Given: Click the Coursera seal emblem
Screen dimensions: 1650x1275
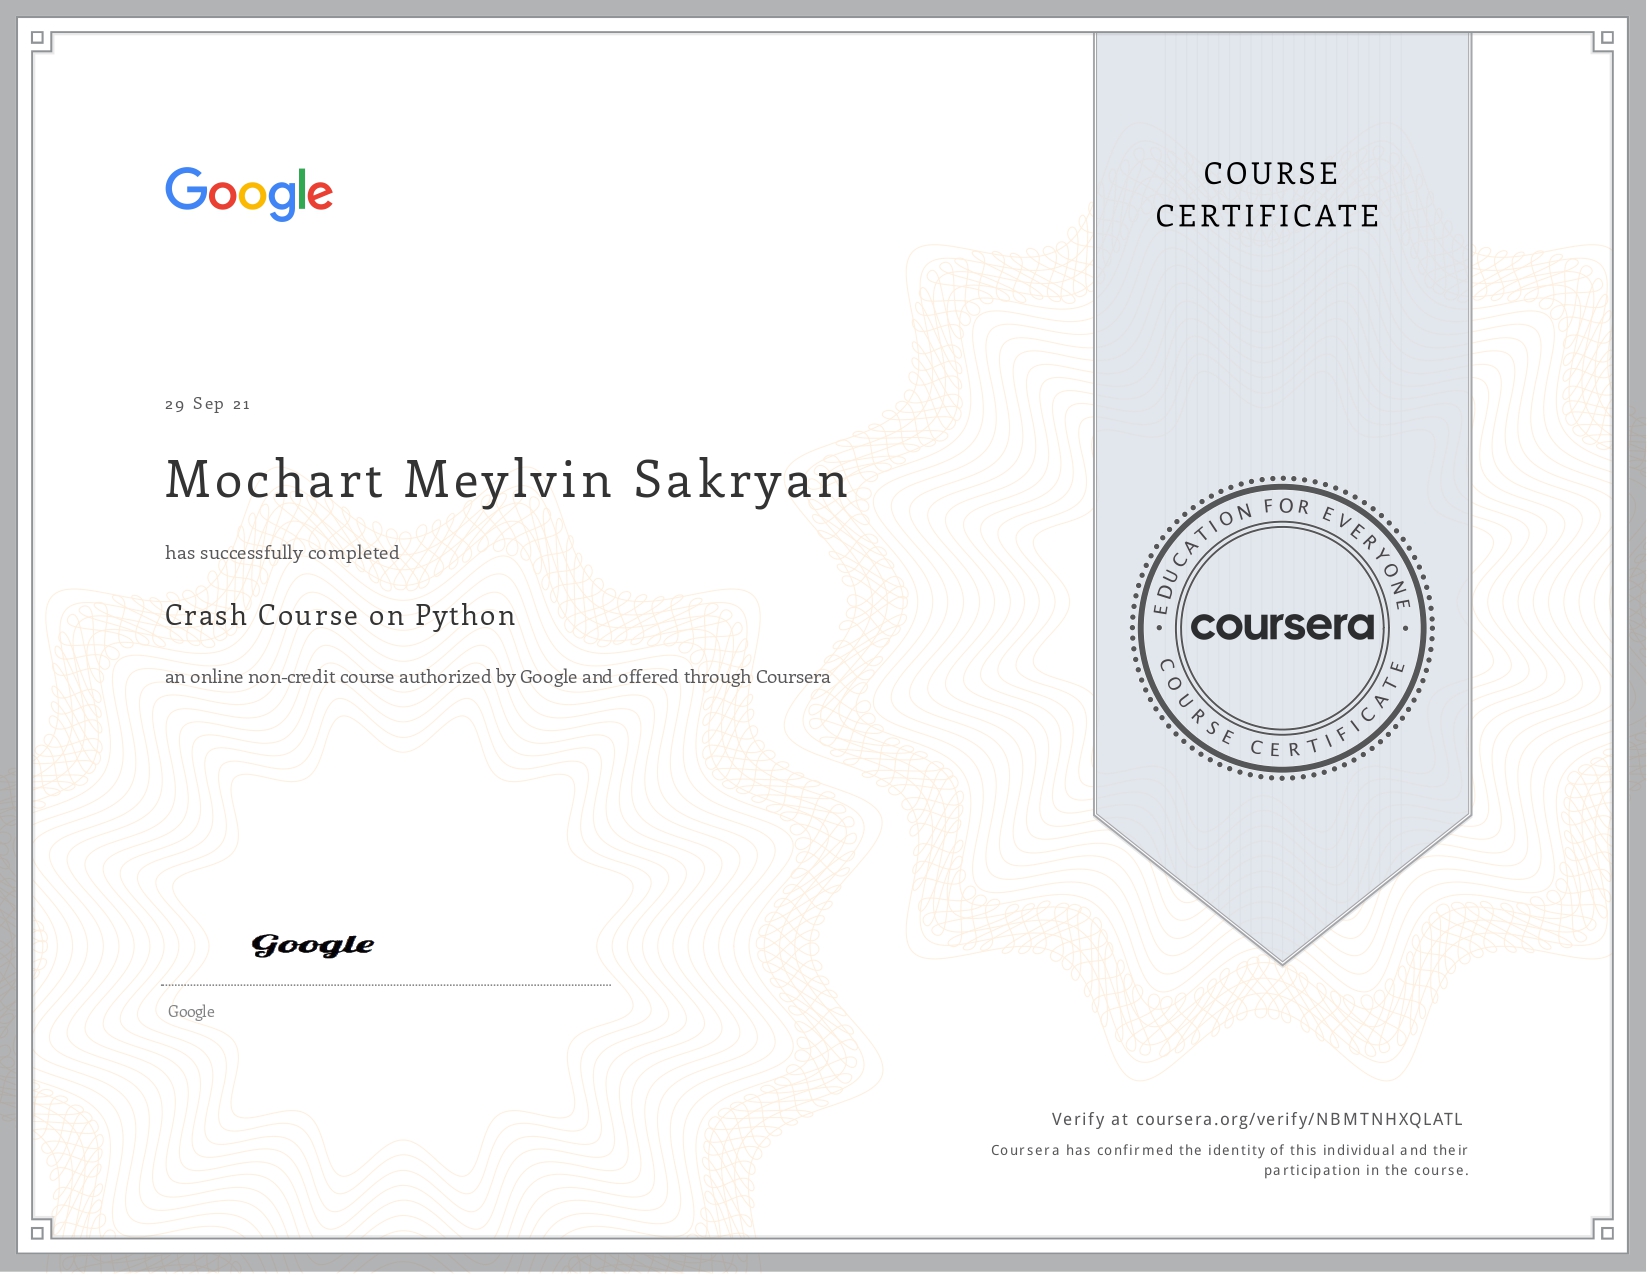Looking at the screenshot, I should pyautogui.click(x=1283, y=628).
